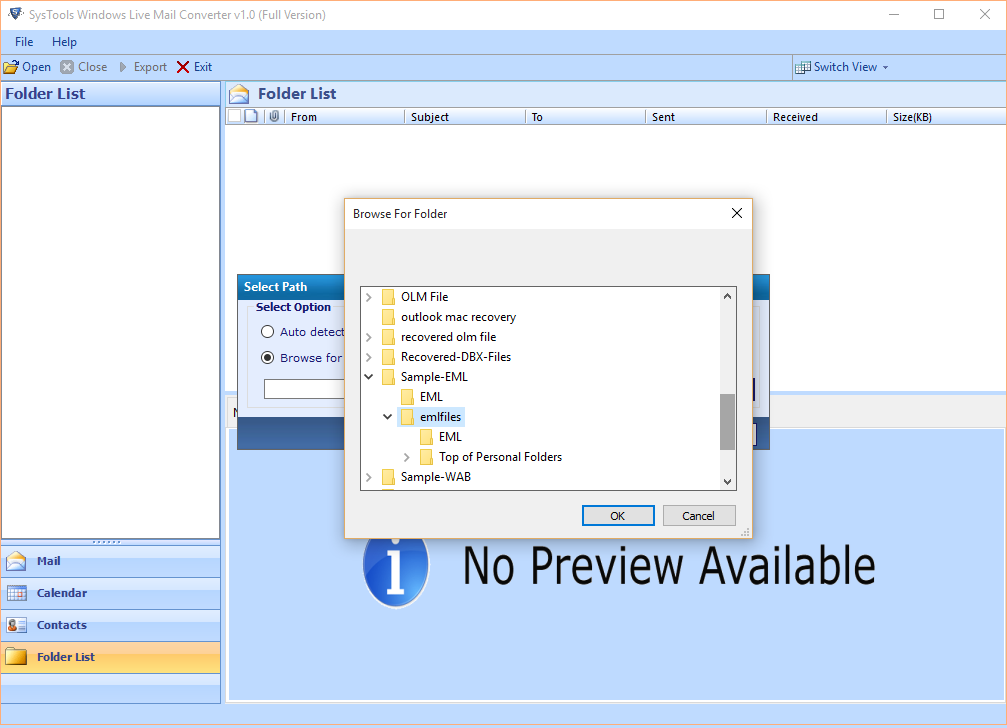Expand the Sample-WAB folder

[369, 477]
